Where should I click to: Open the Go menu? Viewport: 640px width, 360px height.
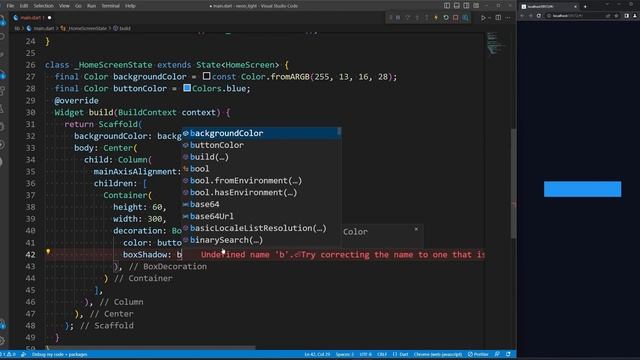78,6
